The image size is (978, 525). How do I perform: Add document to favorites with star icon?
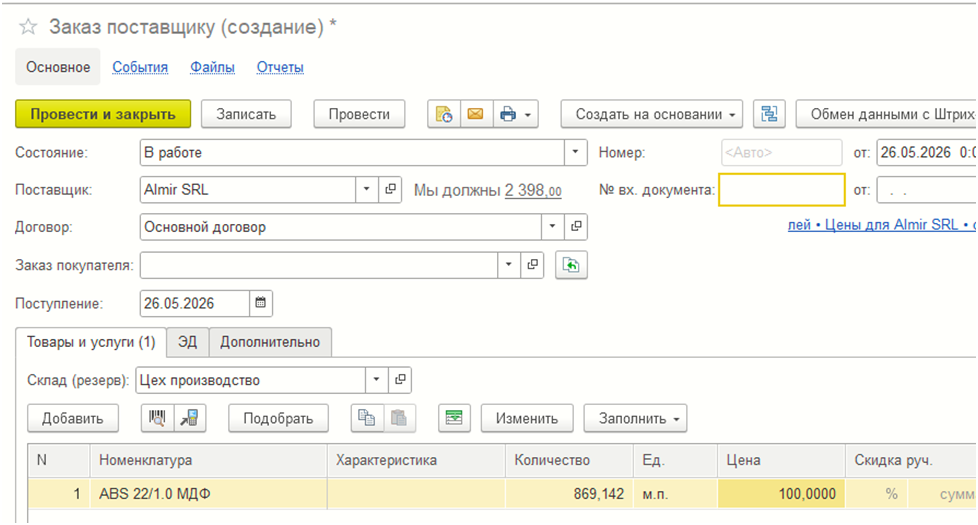(28, 27)
